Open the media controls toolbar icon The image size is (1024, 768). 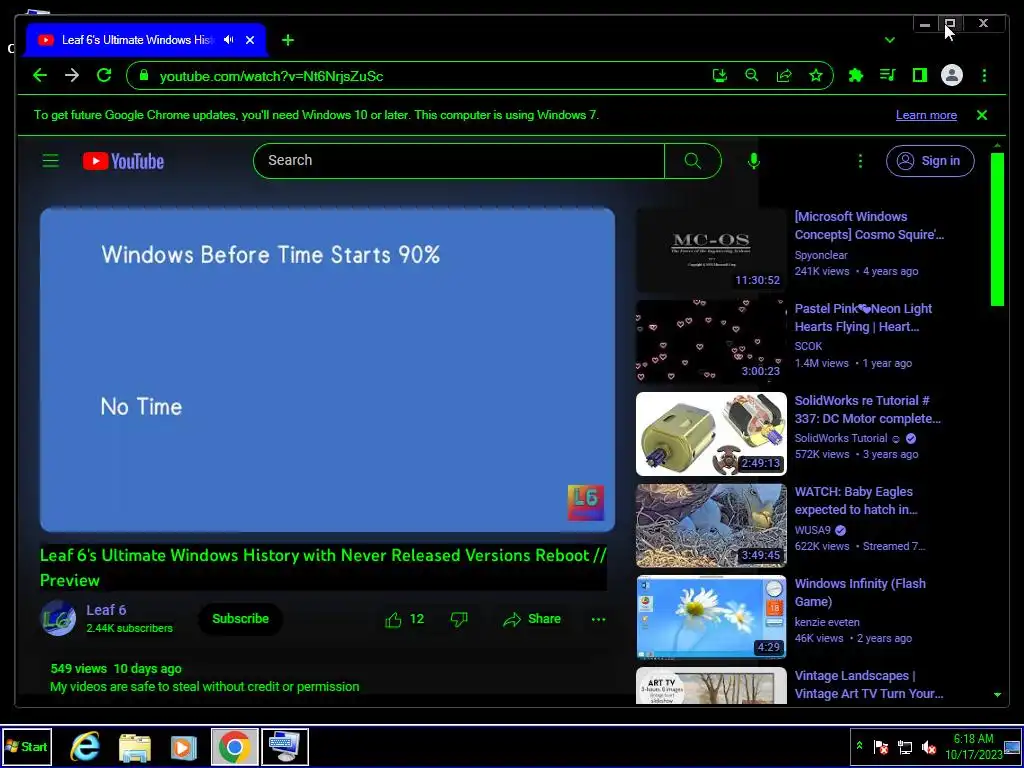(888, 76)
